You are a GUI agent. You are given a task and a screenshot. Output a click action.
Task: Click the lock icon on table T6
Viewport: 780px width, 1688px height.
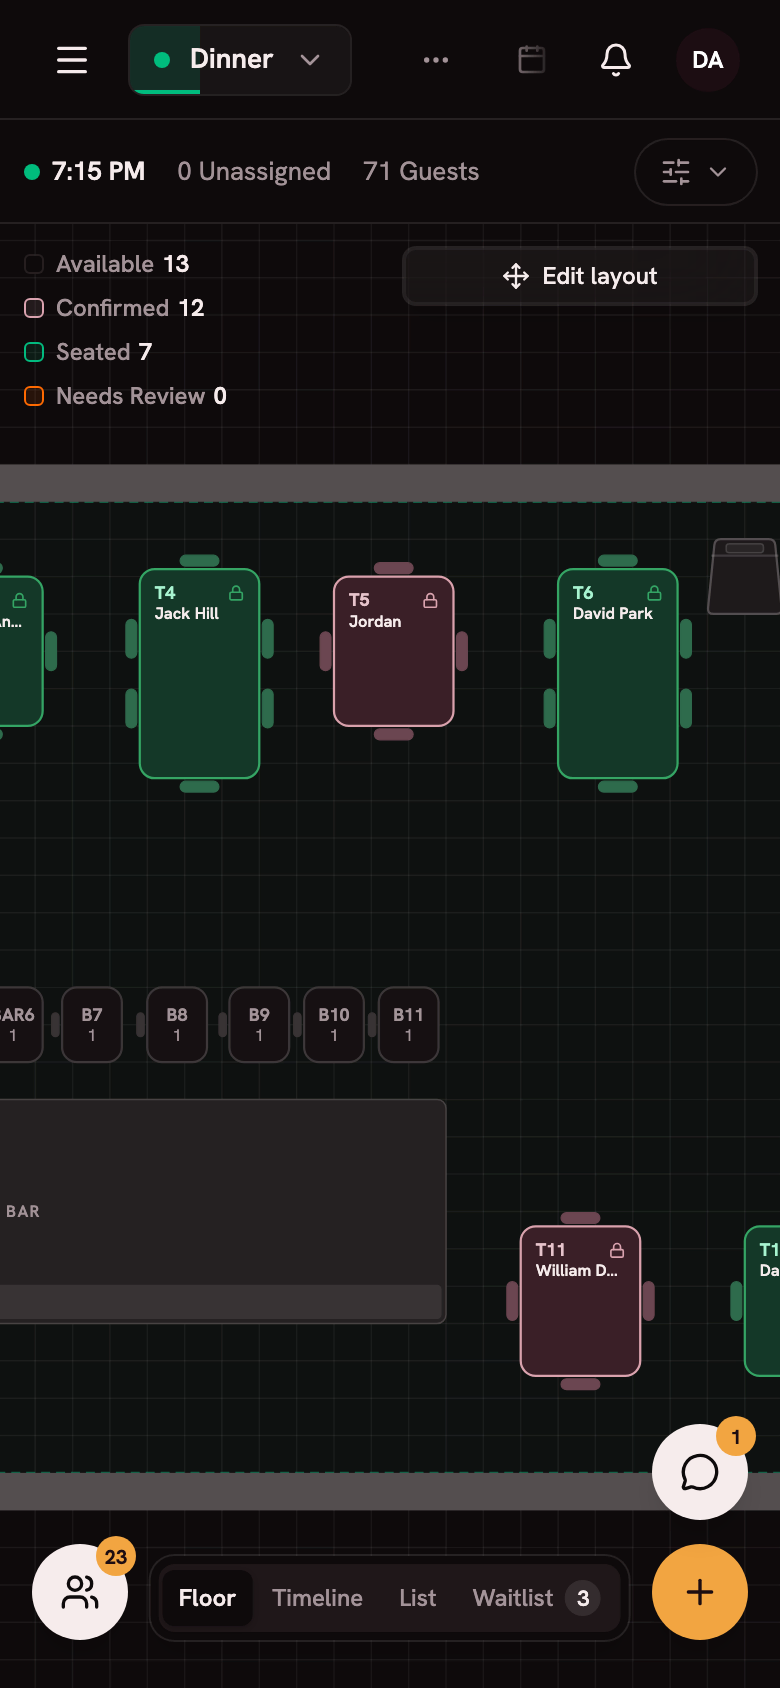pyautogui.click(x=654, y=593)
